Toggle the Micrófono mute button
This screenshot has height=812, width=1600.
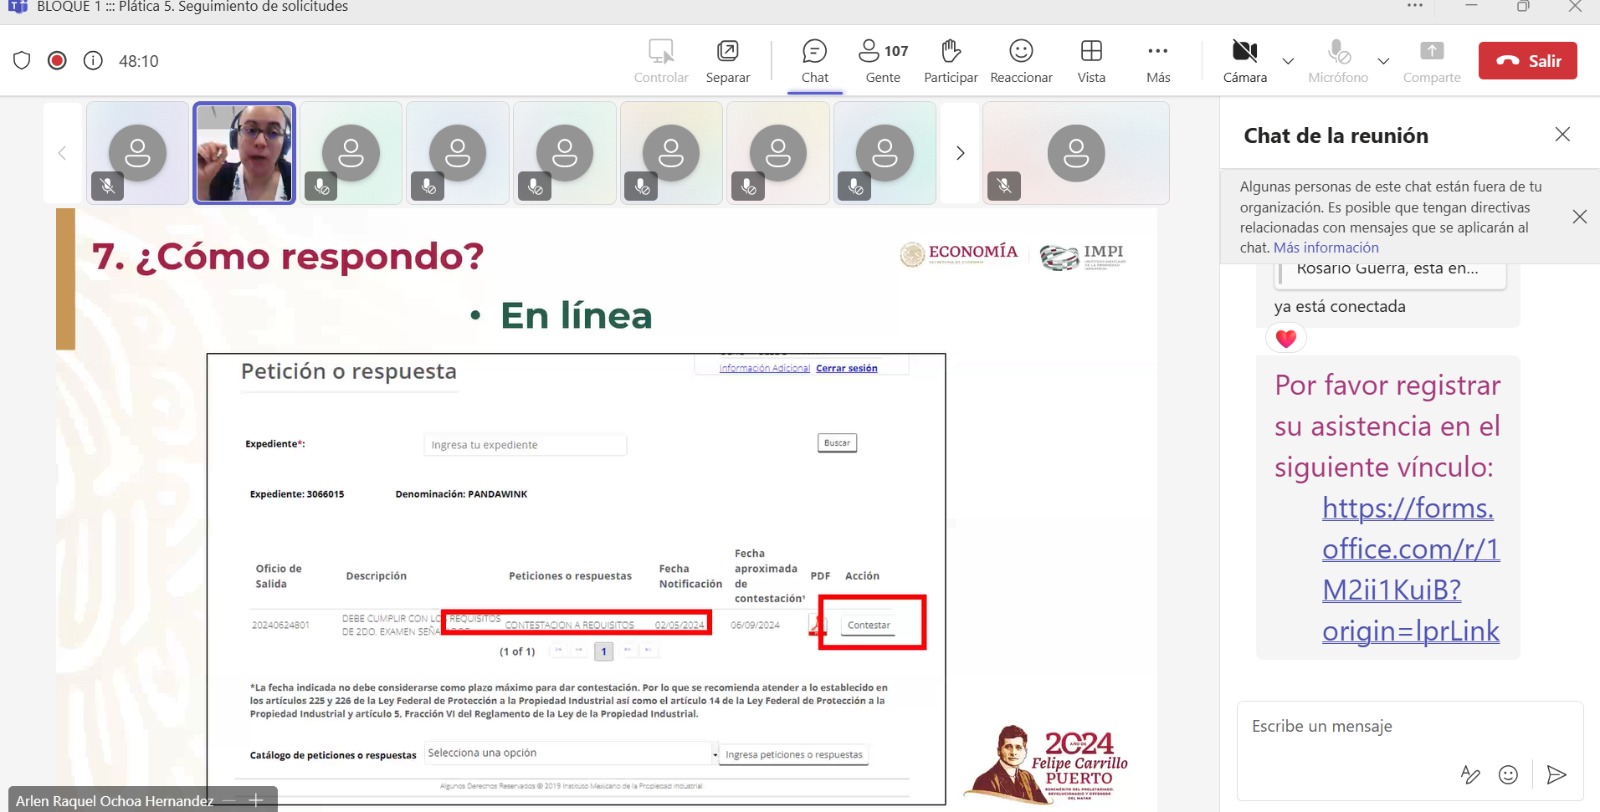click(x=1337, y=60)
